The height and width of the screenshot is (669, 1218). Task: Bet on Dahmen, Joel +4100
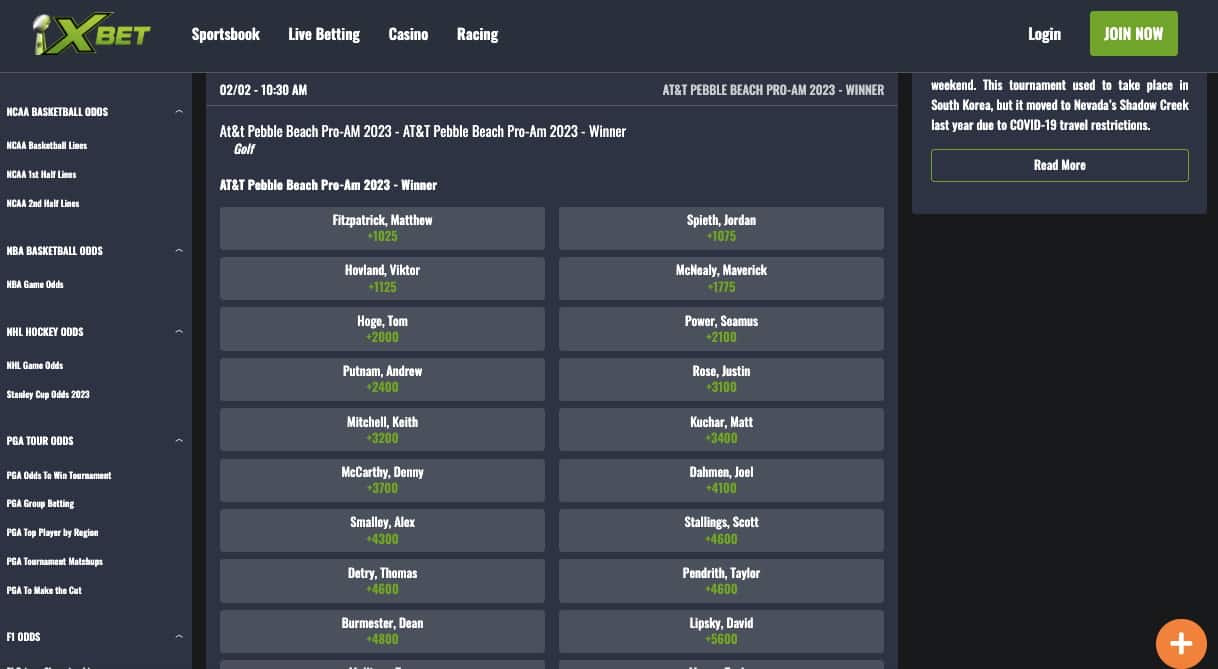tap(721, 480)
